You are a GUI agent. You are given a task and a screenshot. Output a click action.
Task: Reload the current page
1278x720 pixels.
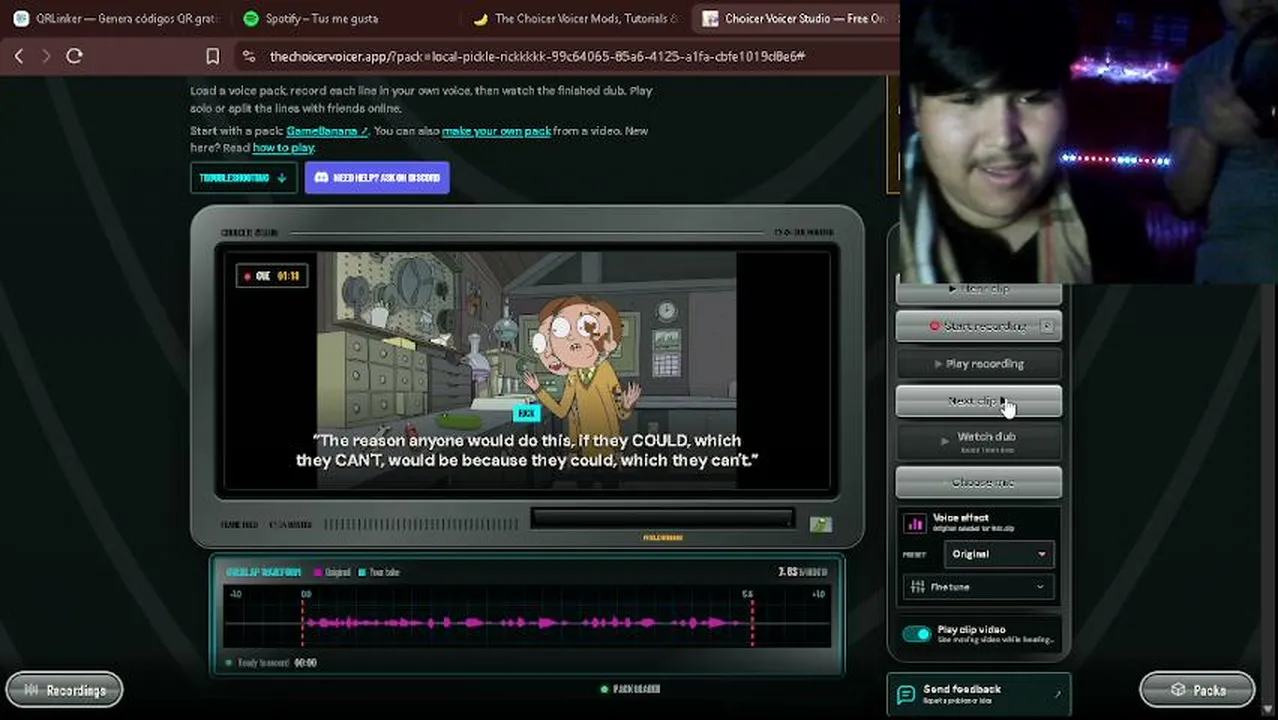click(74, 56)
